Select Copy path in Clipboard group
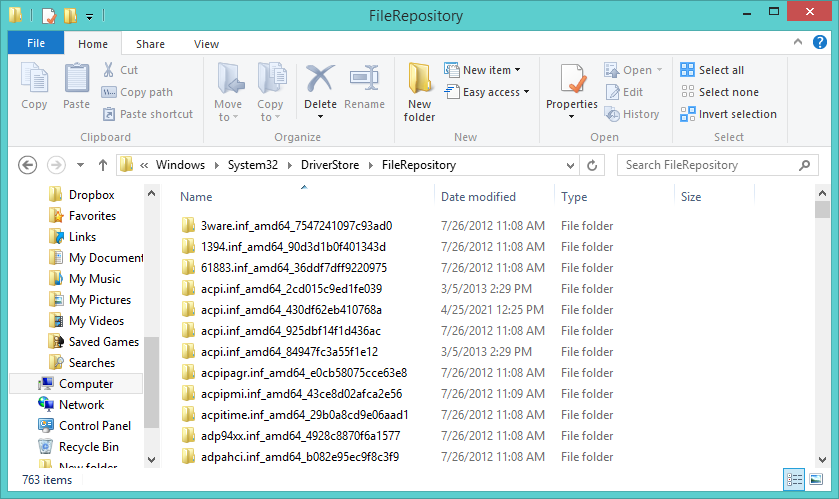839x499 pixels. tap(137, 92)
